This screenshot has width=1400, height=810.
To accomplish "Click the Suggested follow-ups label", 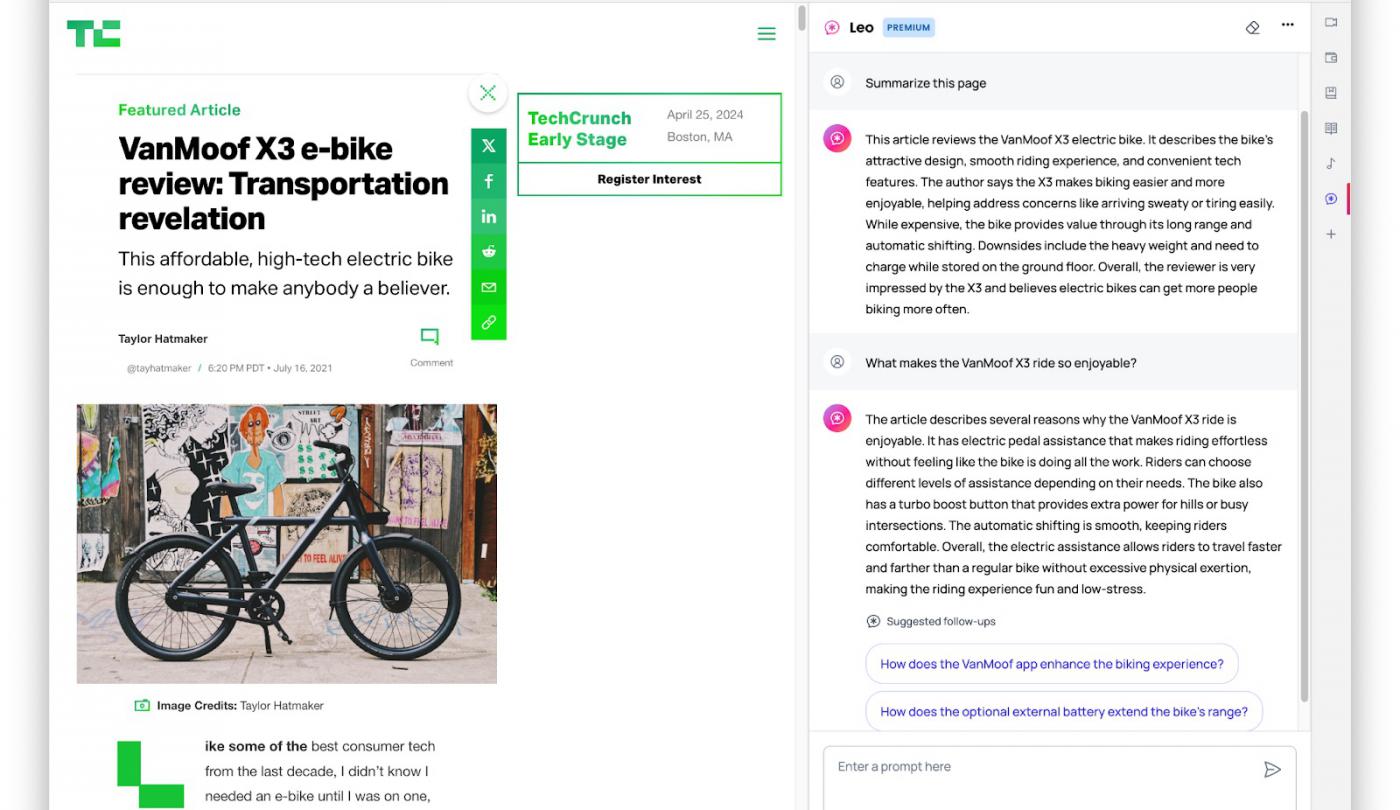I will [x=941, y=621].
